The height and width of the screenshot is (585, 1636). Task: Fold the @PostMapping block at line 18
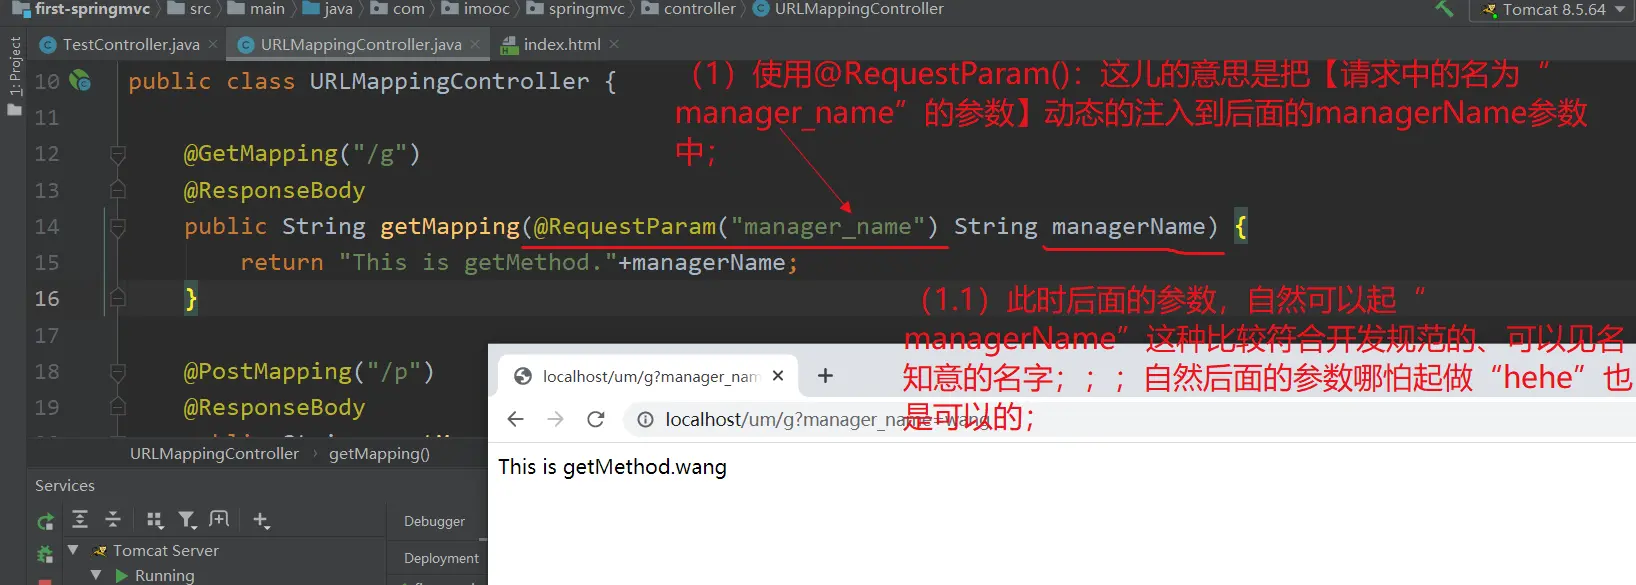(x=117, y=371)
